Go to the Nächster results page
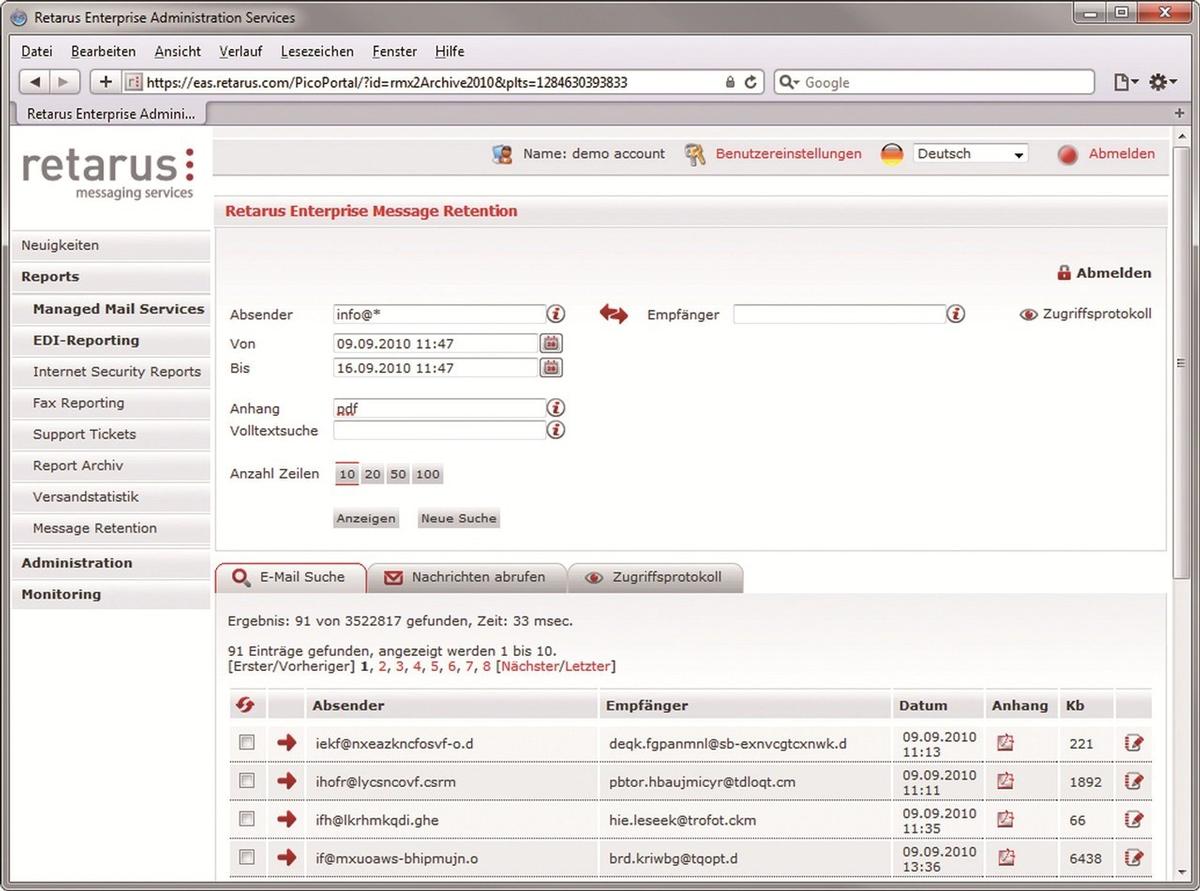Image resolution: width=1200 pixels, height=891 pixels. (529, 666)
